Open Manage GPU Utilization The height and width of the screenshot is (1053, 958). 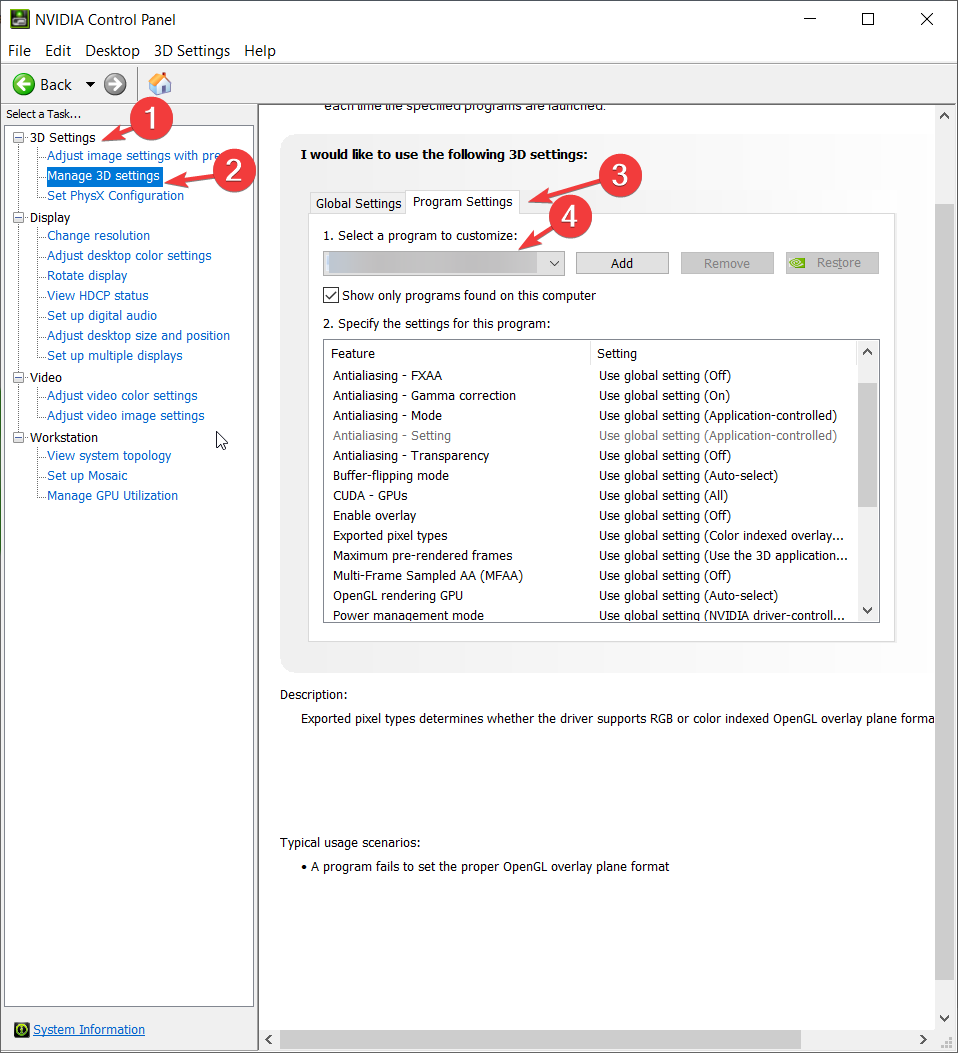(x=113, y=496)
